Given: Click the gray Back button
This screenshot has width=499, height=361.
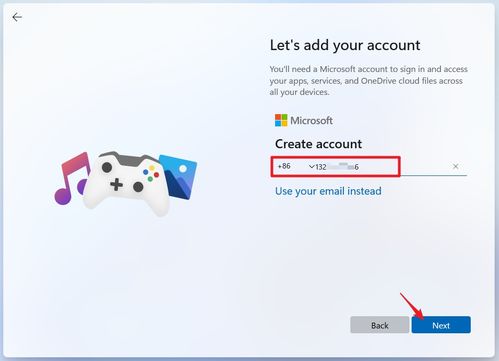Looking at the screenshot, I should pos(380,325).
